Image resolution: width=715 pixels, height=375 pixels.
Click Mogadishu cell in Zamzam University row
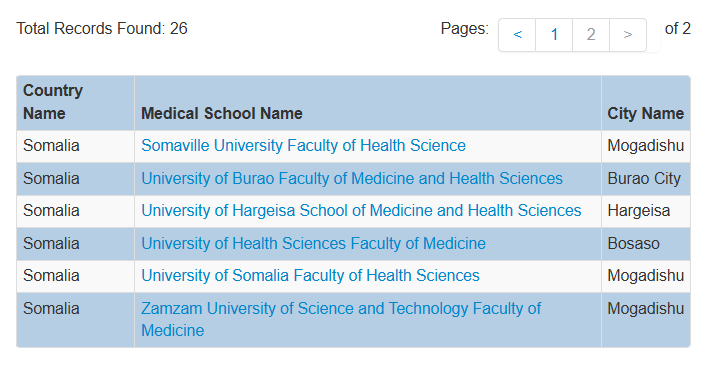click(645, 308)
